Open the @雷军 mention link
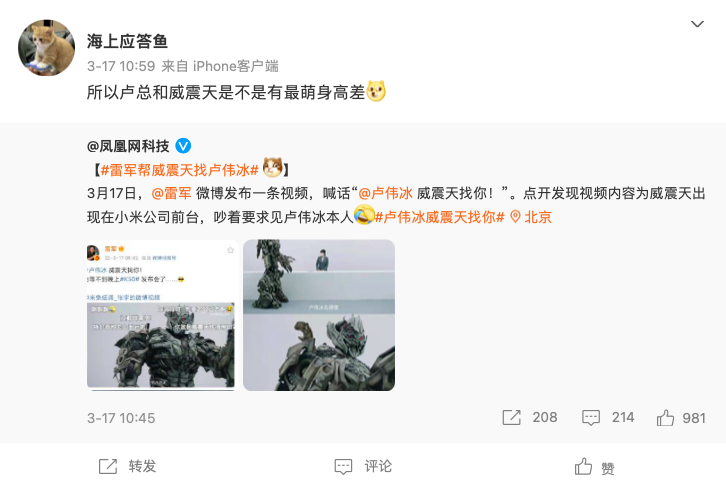Viewport: 726px width, 486px height. point(171,193)
